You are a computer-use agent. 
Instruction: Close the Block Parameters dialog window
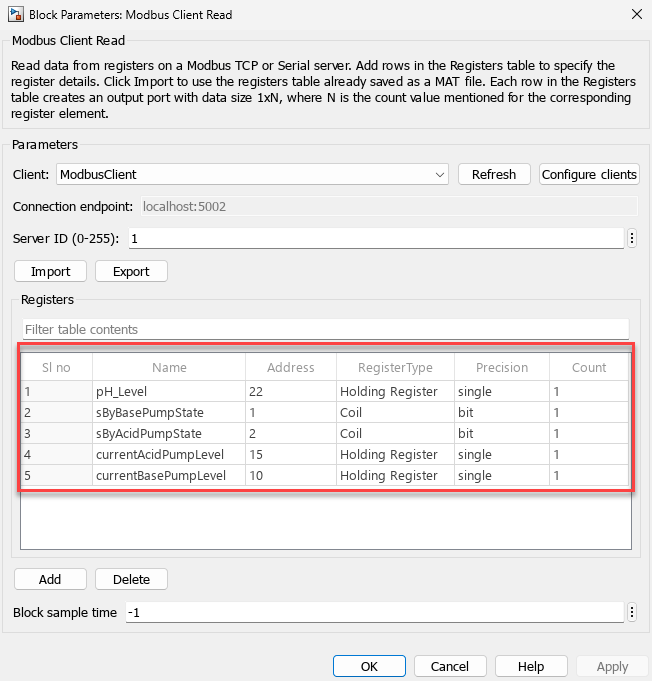coord(636,14)
